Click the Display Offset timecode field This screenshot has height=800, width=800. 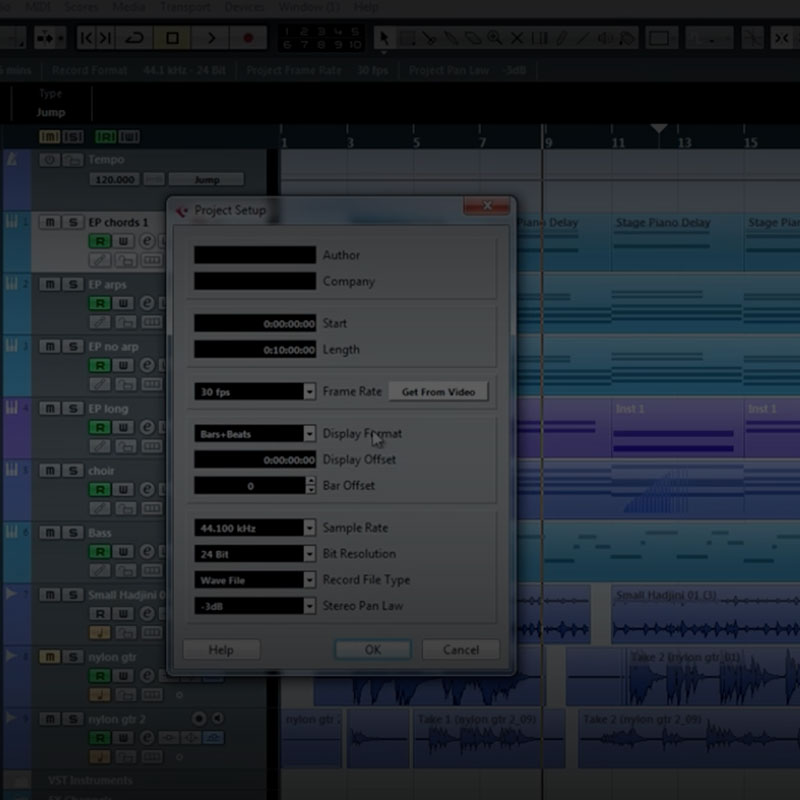(255, 460)
